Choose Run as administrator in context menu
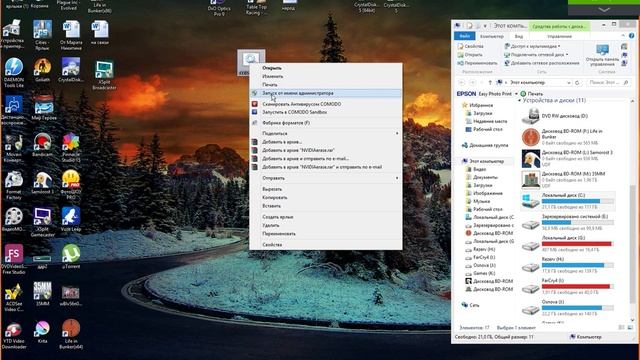 click(325, 93)
